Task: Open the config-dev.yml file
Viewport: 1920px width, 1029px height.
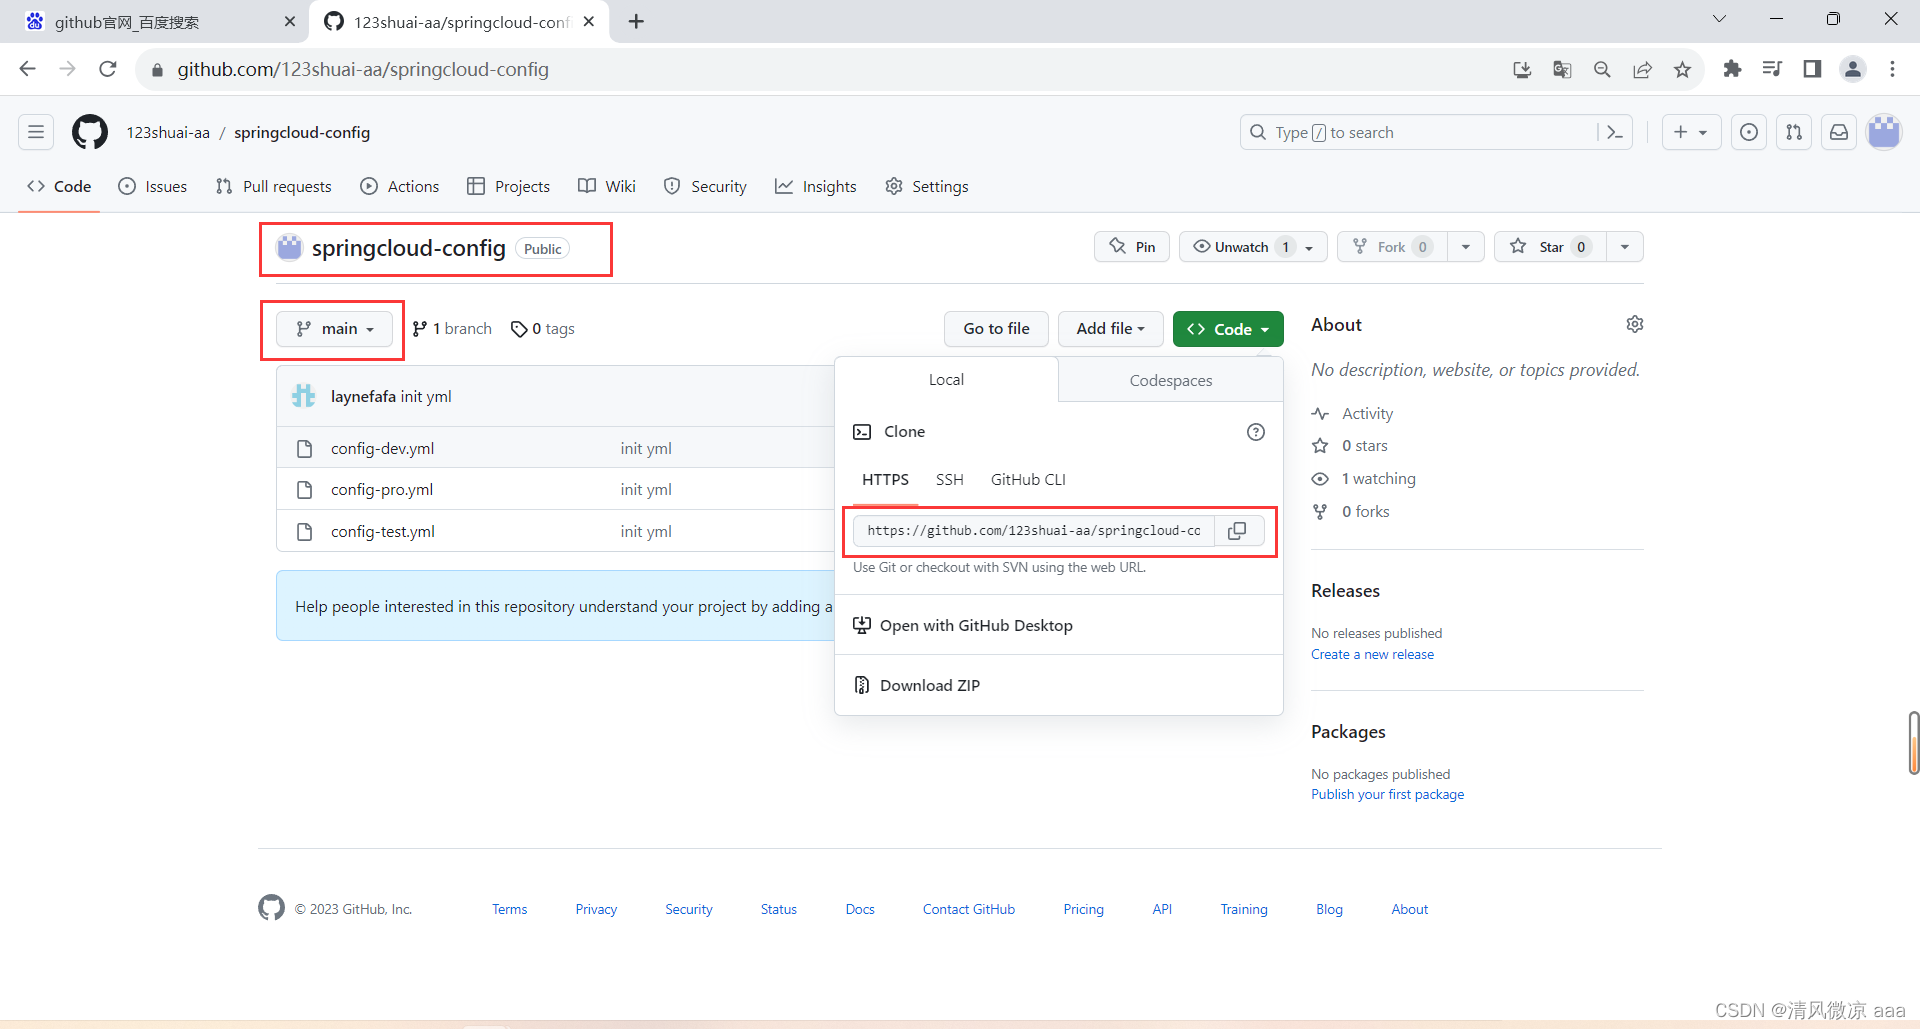Action: [x=382, y=448]
